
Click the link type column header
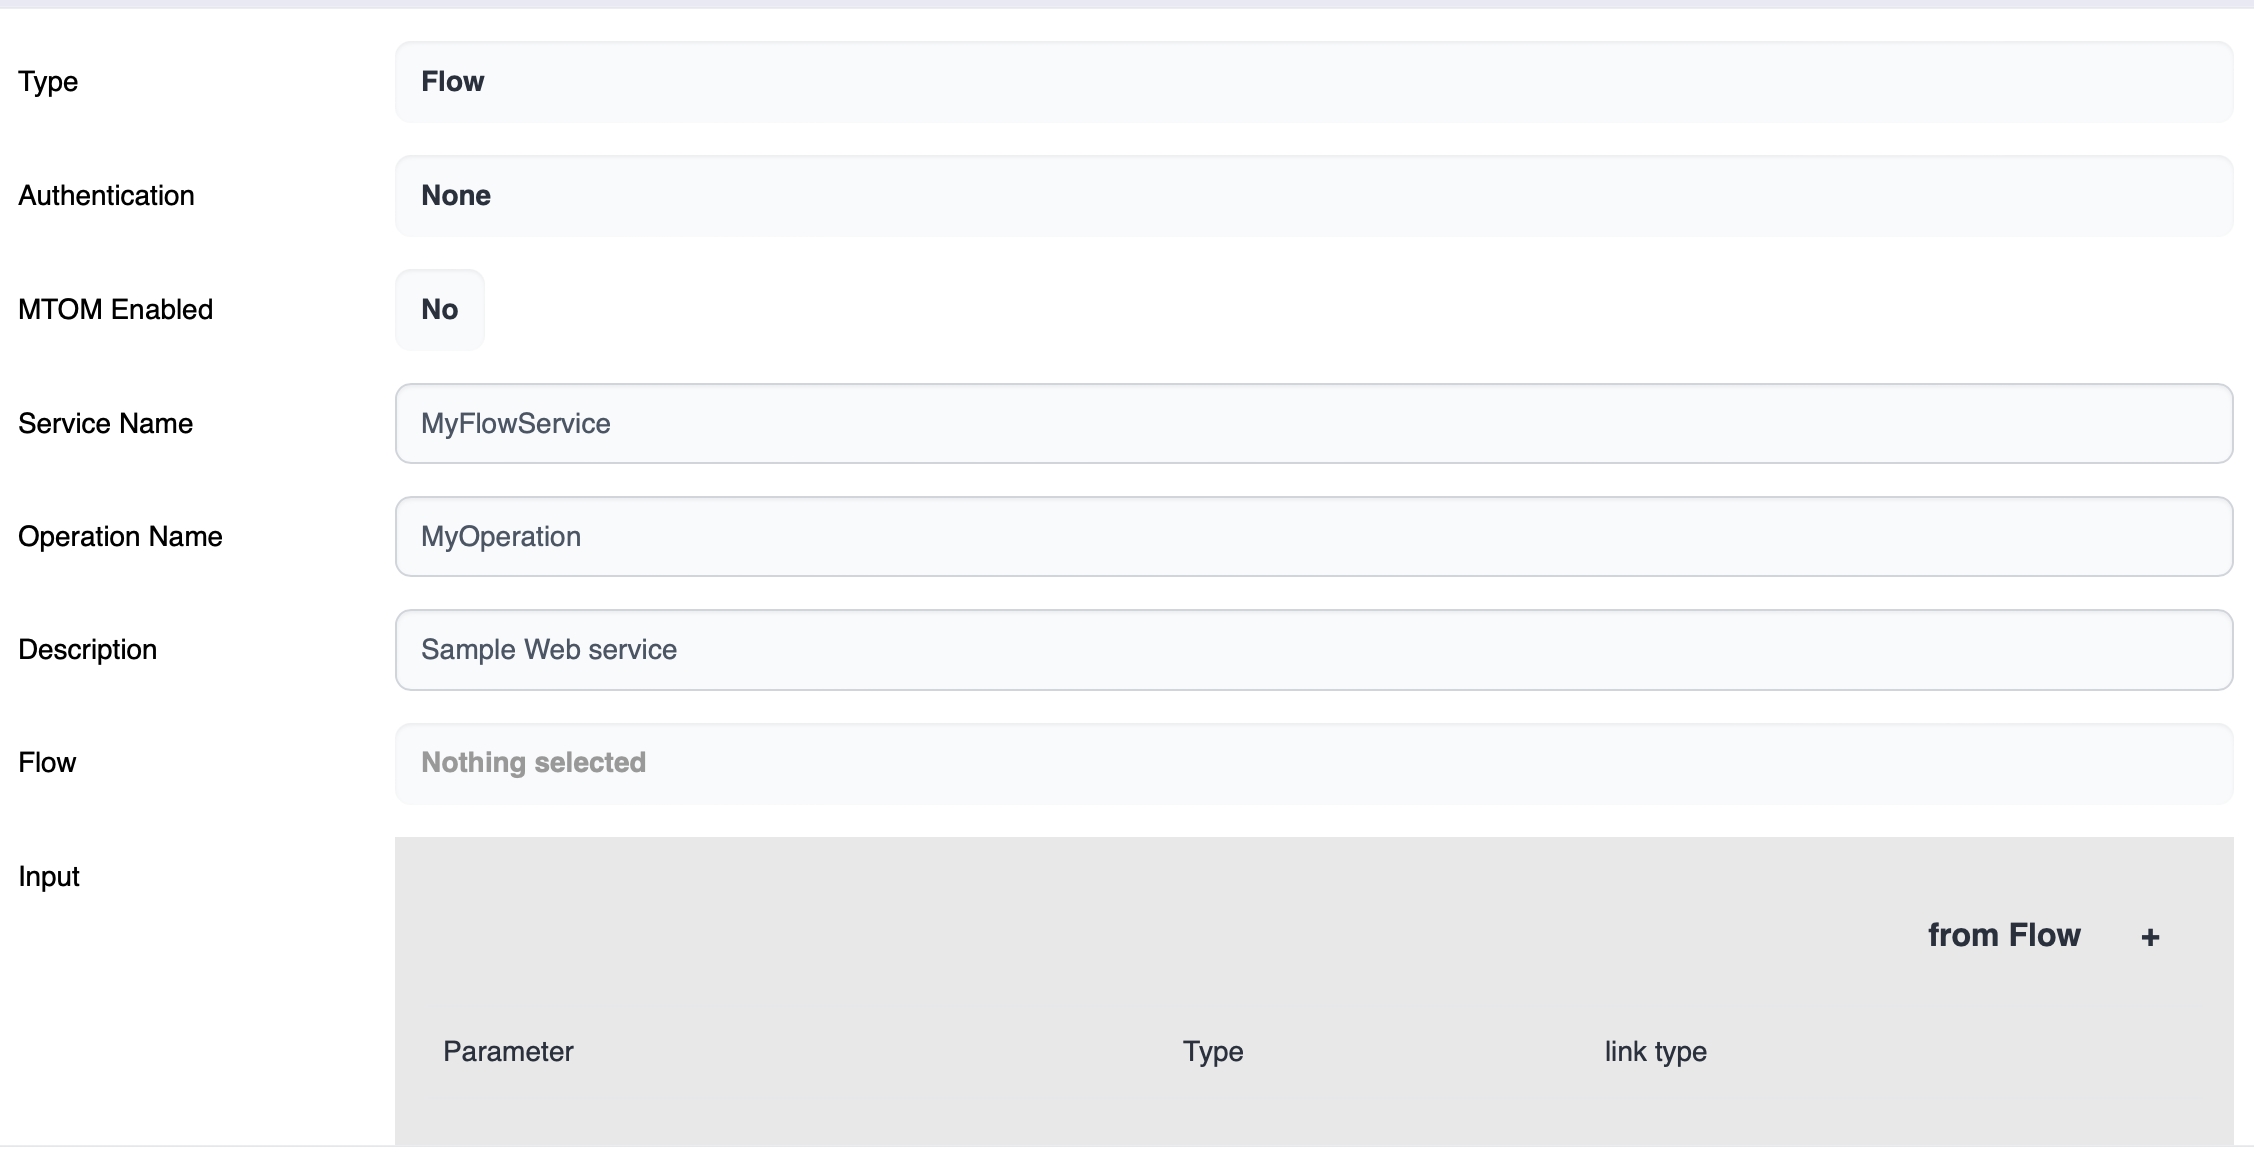coord(1655,1052)
